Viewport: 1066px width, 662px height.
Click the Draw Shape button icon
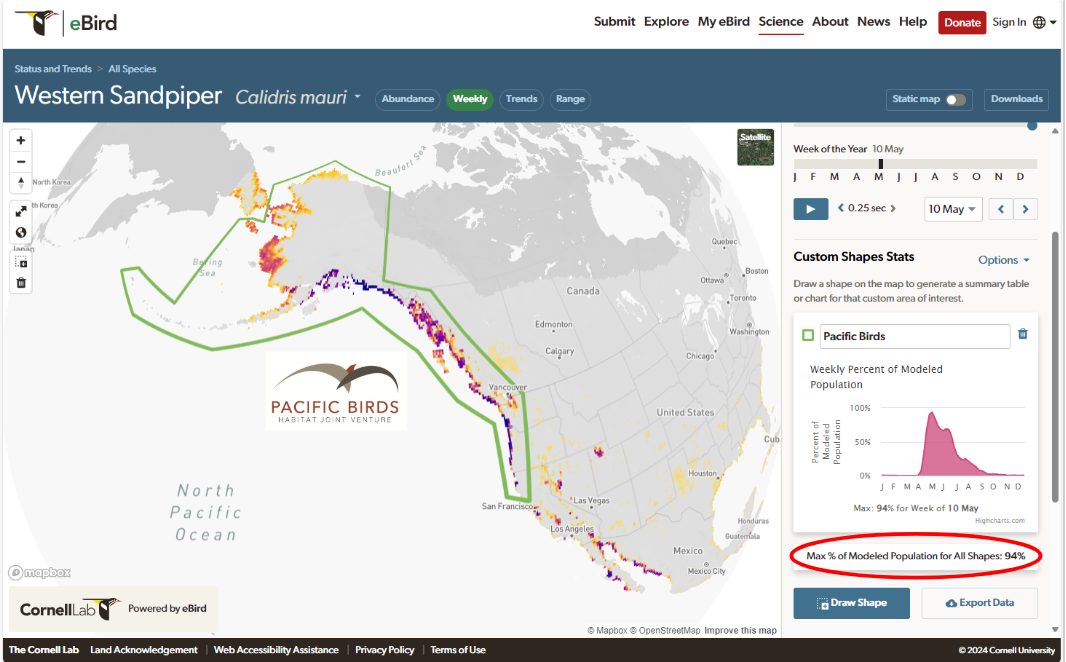(x=822, y=604)
